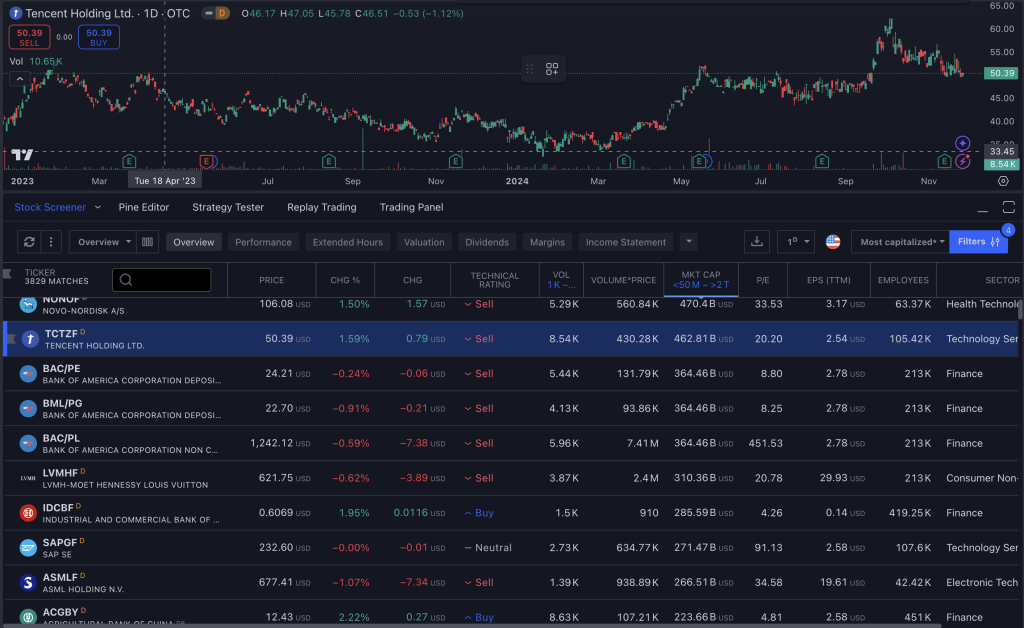Select the LVMHF ticker row text
This screenshot has width=1024, height=628.
coord(60,473)
